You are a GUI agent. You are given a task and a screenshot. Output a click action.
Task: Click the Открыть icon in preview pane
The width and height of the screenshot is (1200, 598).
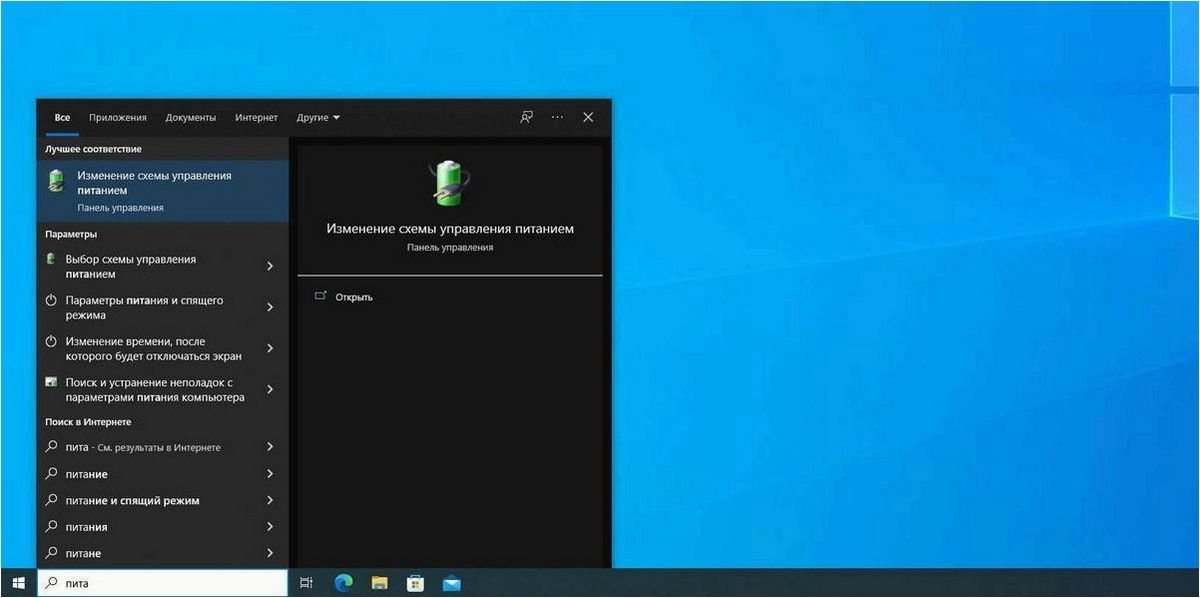pos(320,296)
